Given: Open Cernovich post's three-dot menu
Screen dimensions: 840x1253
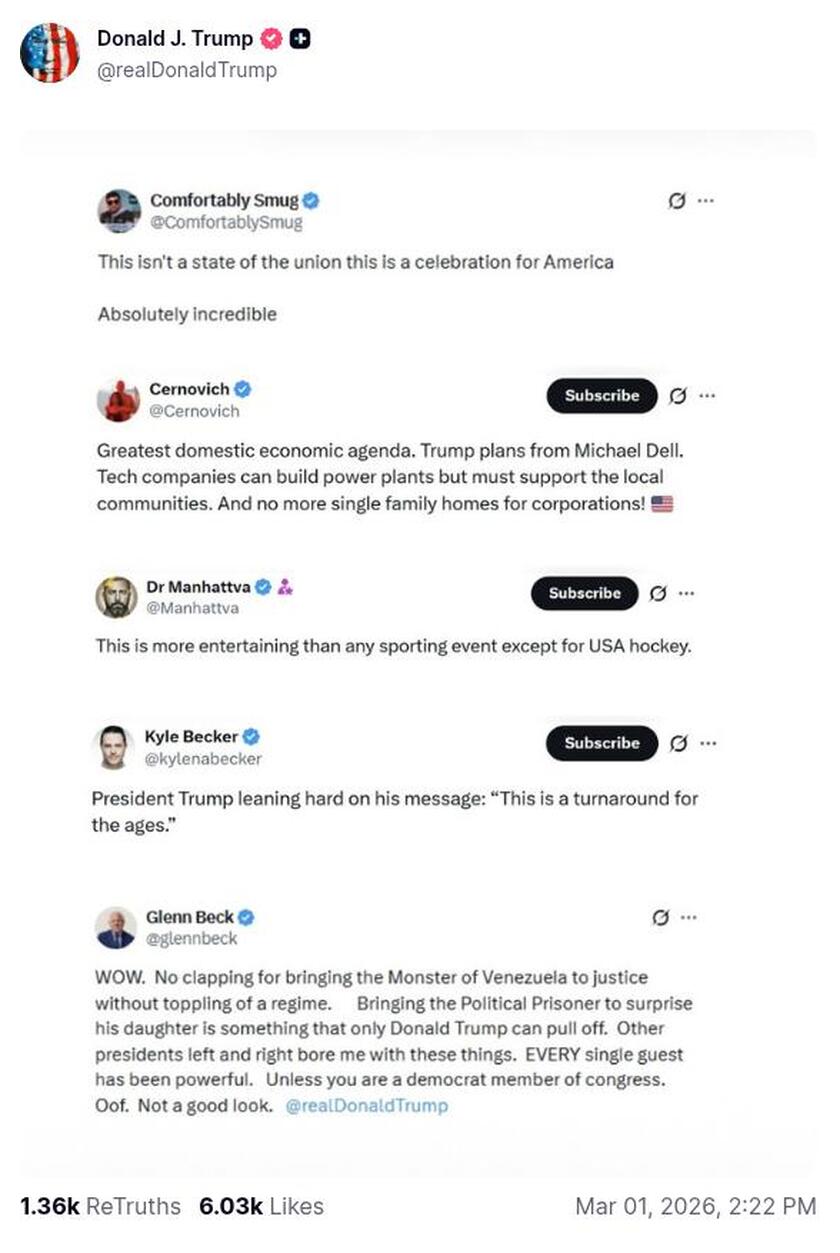Looking at the screenshot, I should click(707, 395).
